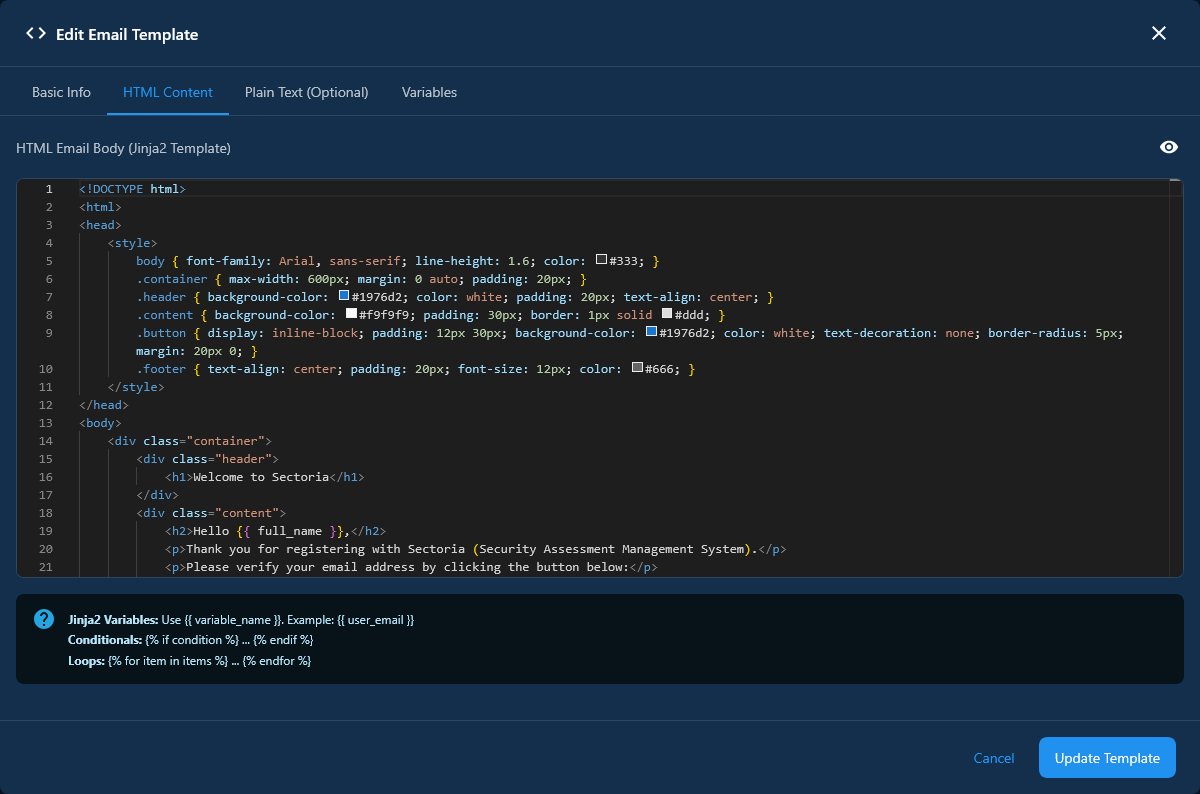Image resolution: width=1200 pixels, height=794 pixels.
Task: Click the closing </head> tag line
Action: (104, 405)
